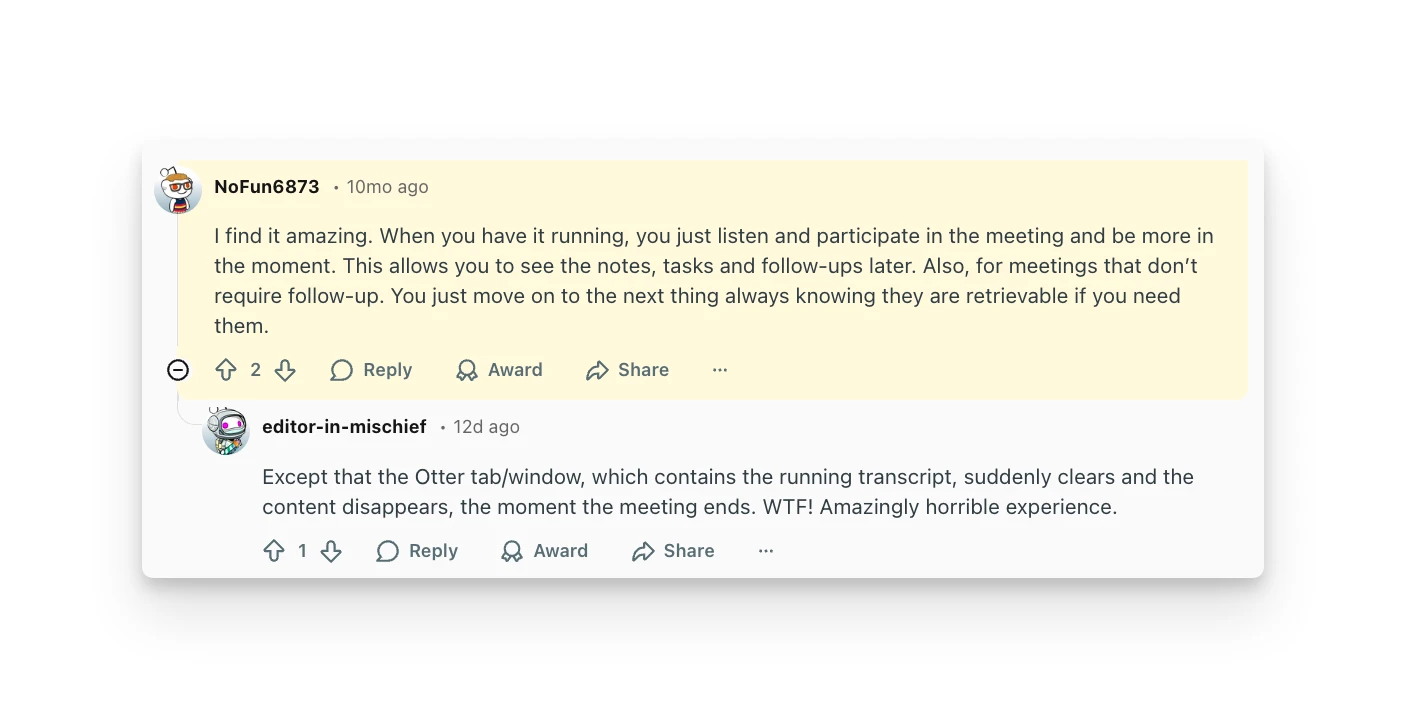Visit the NoFun6873 username profile link

(x=267, y=187)
